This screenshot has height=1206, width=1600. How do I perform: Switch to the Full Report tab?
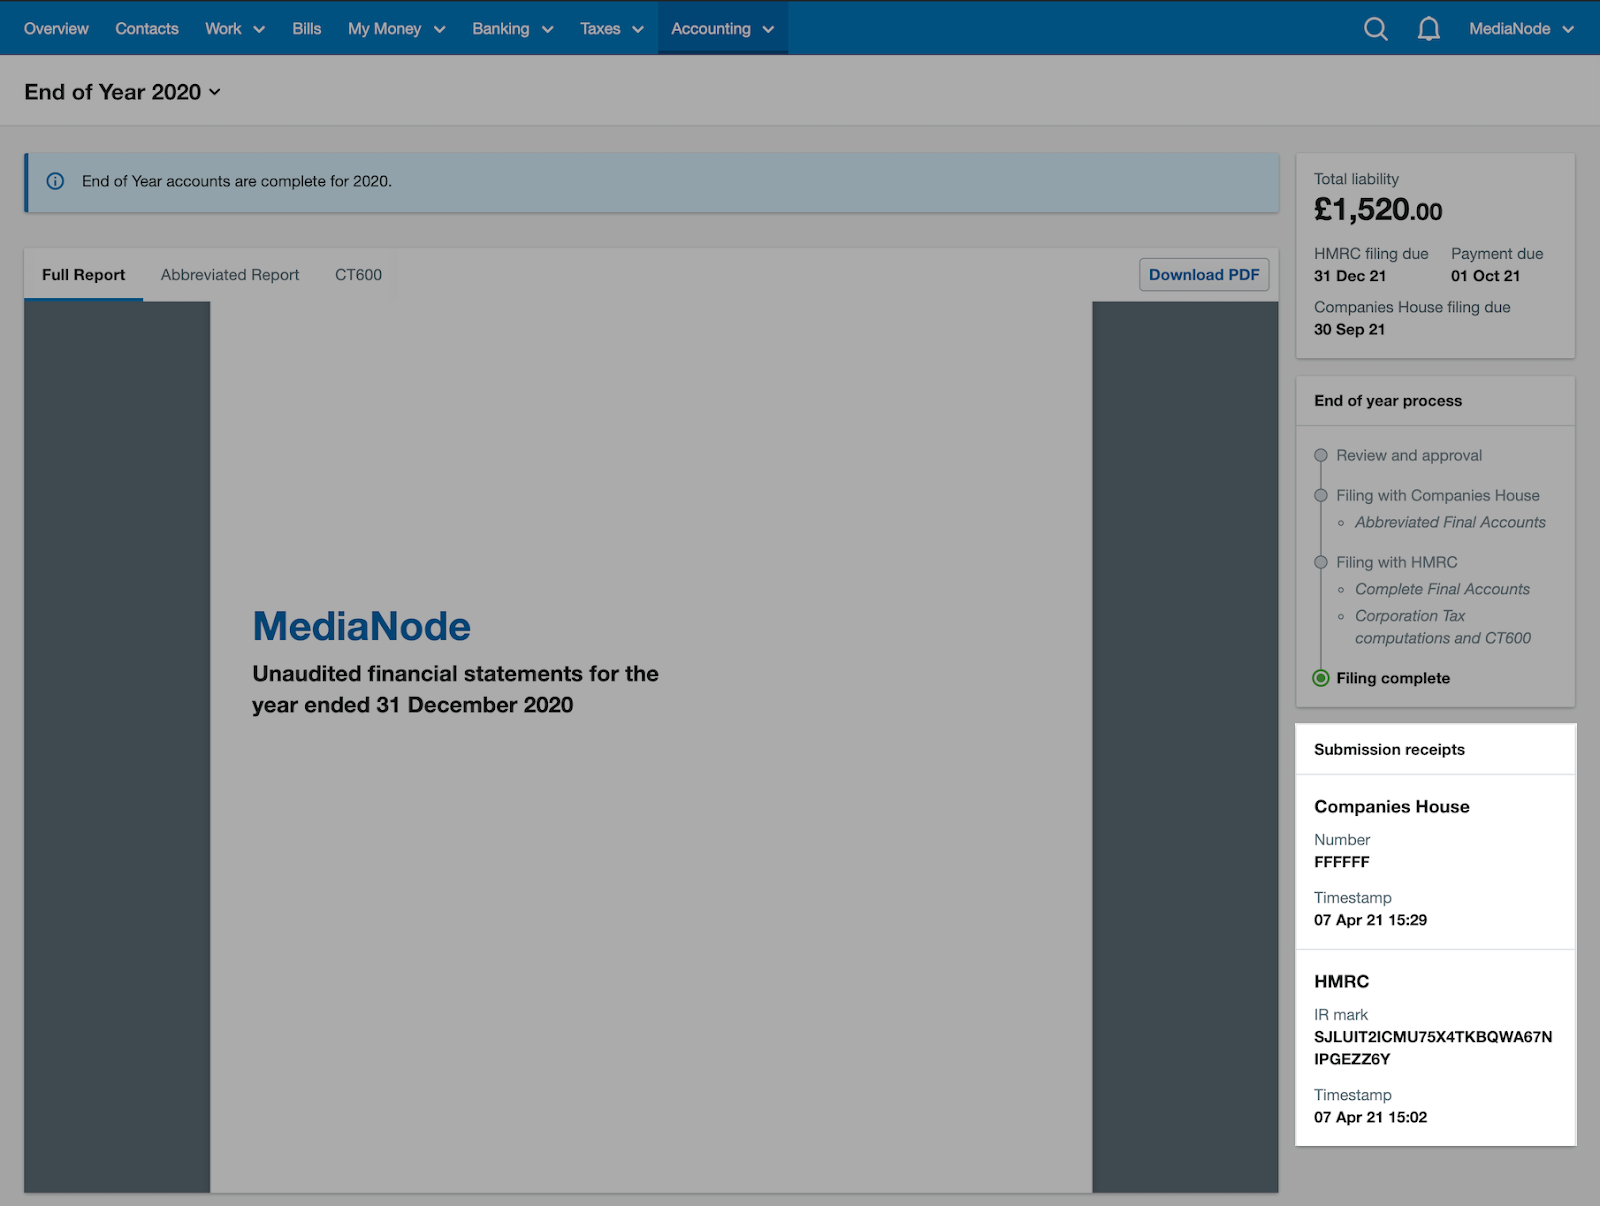84,275
